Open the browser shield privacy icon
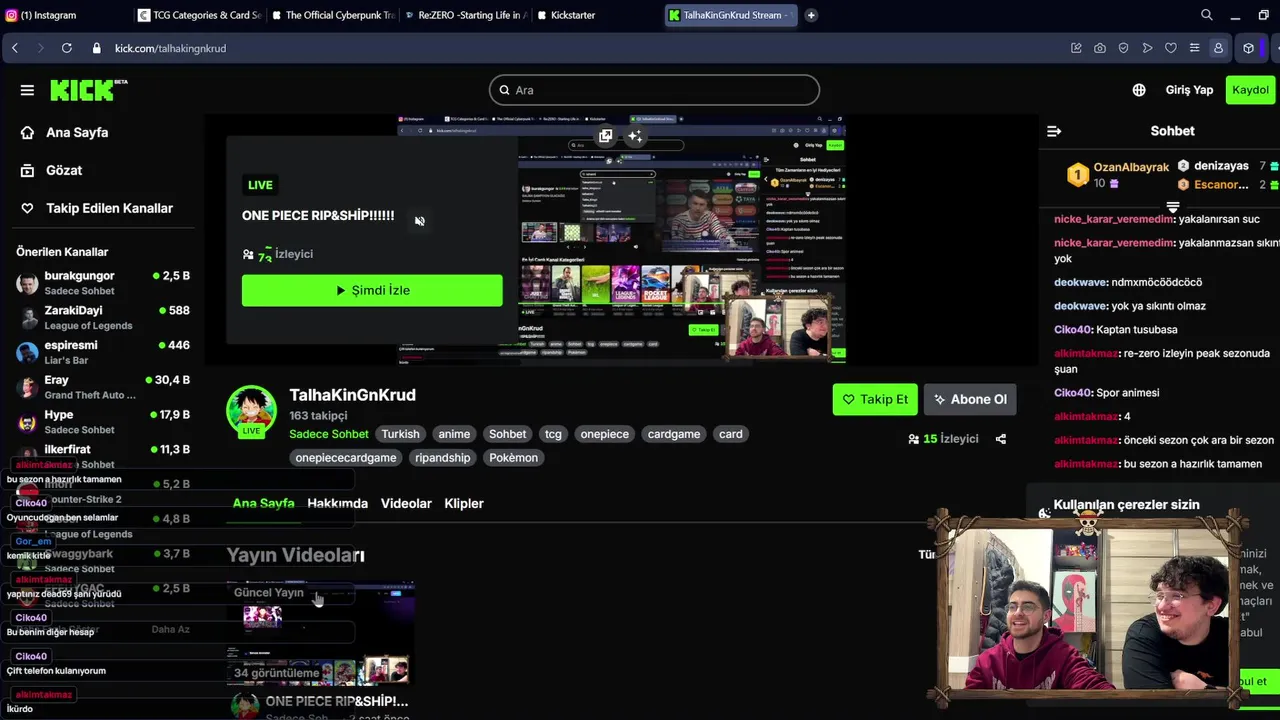The height and width of the screenshot is (720, 1280). tap(1123, 48)
